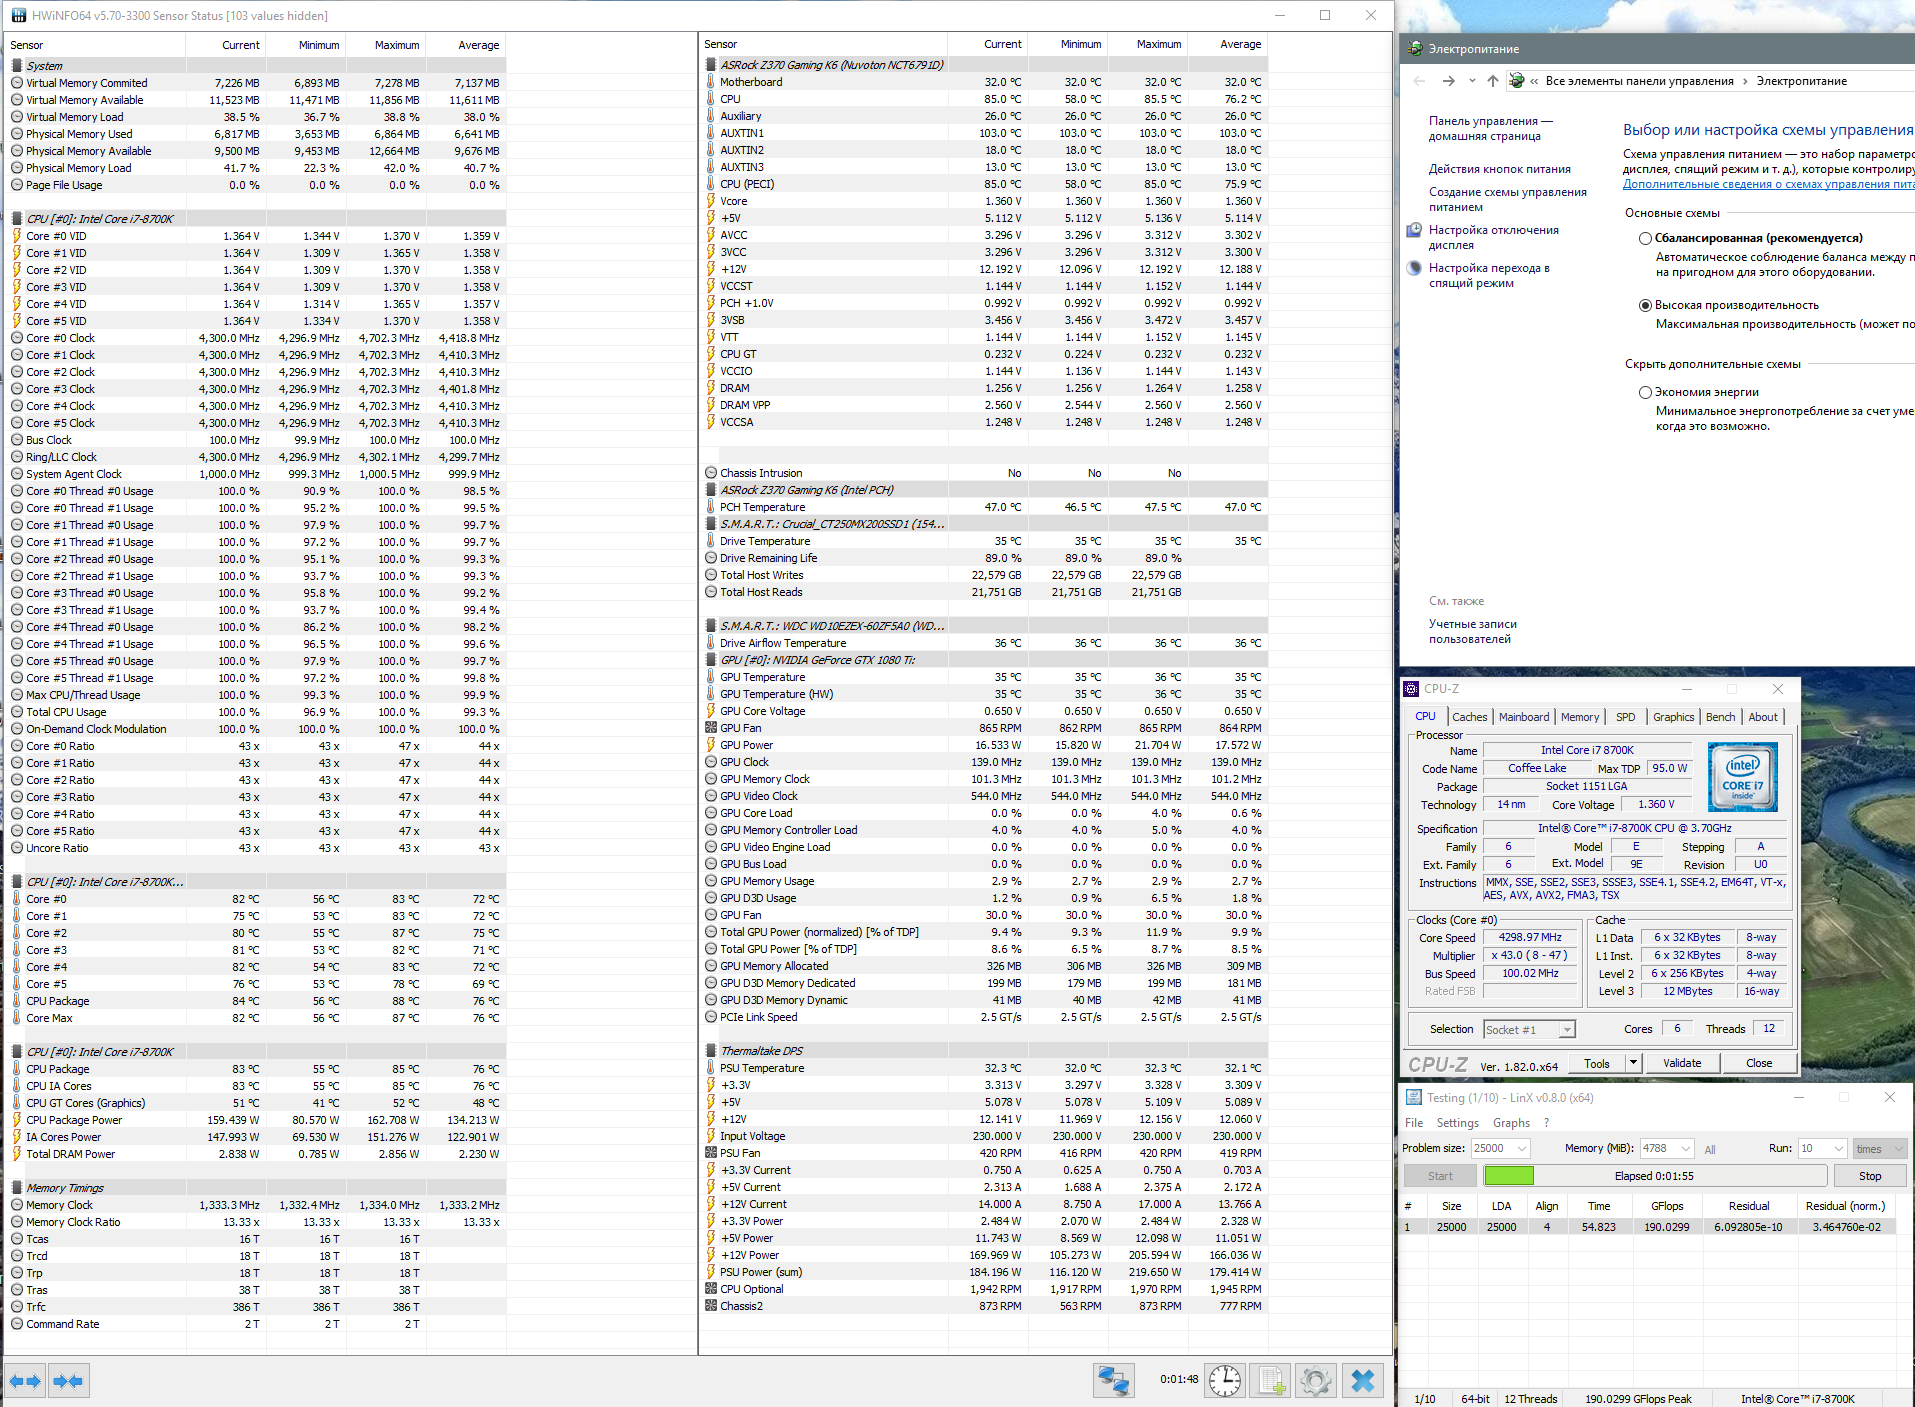Select the Высокая производительность power plan
Screen dimensions: 1915x1407
coord(1645,306)
